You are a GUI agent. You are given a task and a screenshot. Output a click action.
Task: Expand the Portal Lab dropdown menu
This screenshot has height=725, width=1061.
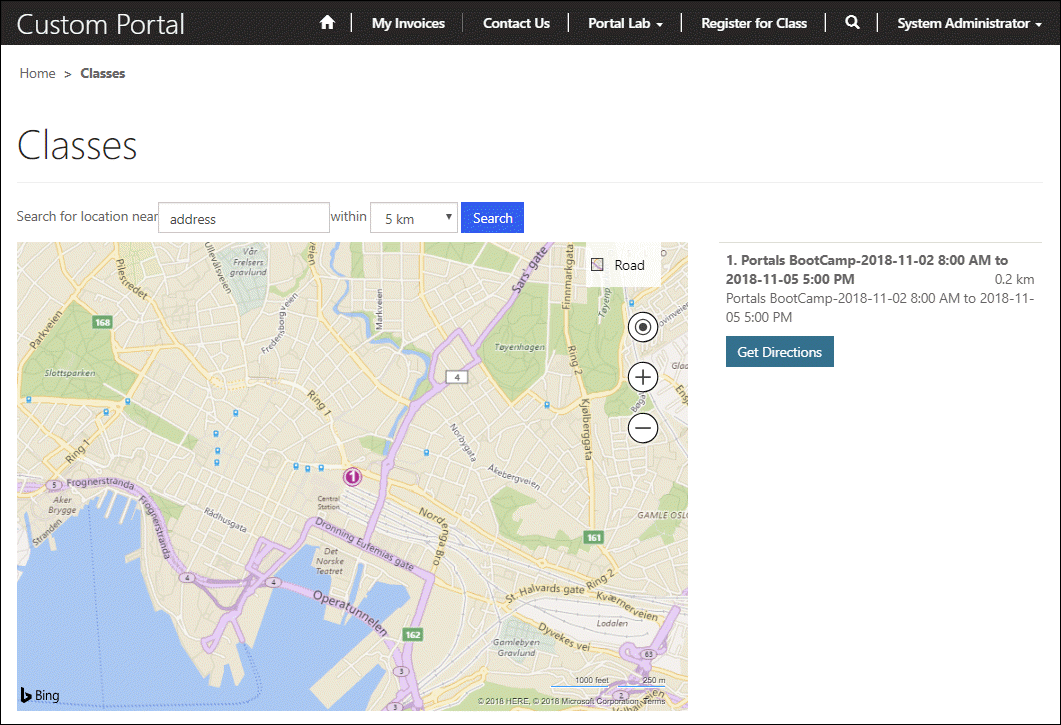click(625, 23)
